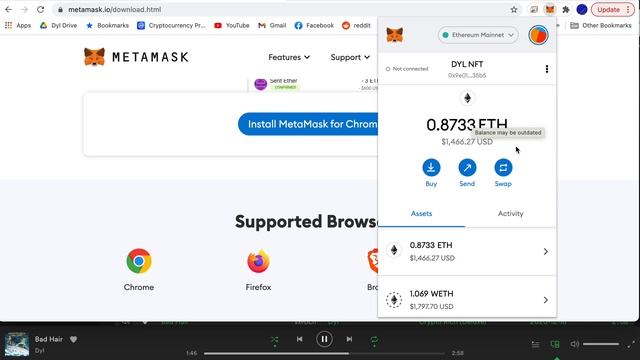Adjust the volume slider
Screen dimensions: 640x360
tap(601, 344)
